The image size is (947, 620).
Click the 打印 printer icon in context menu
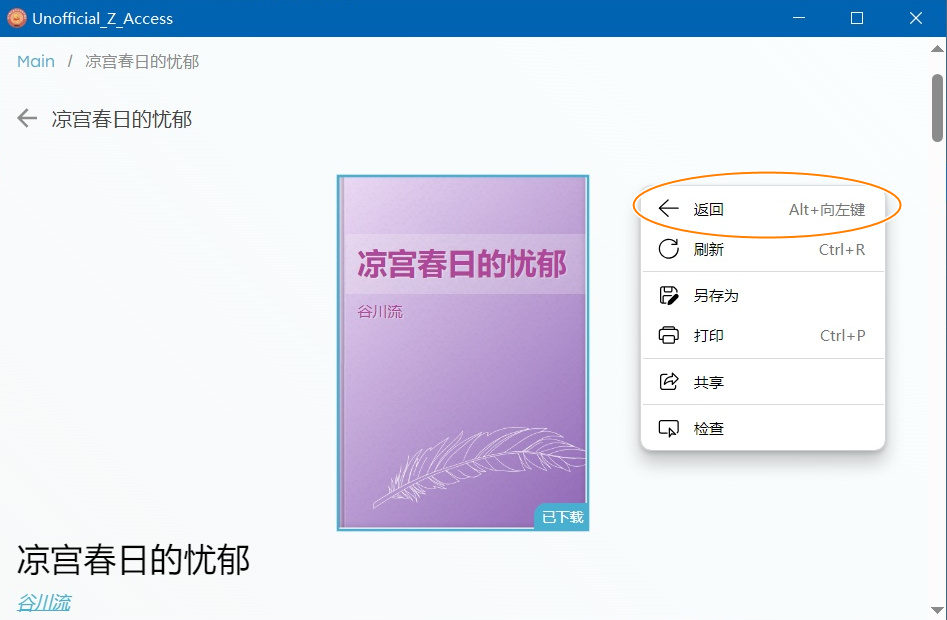[x=668, y=335]
